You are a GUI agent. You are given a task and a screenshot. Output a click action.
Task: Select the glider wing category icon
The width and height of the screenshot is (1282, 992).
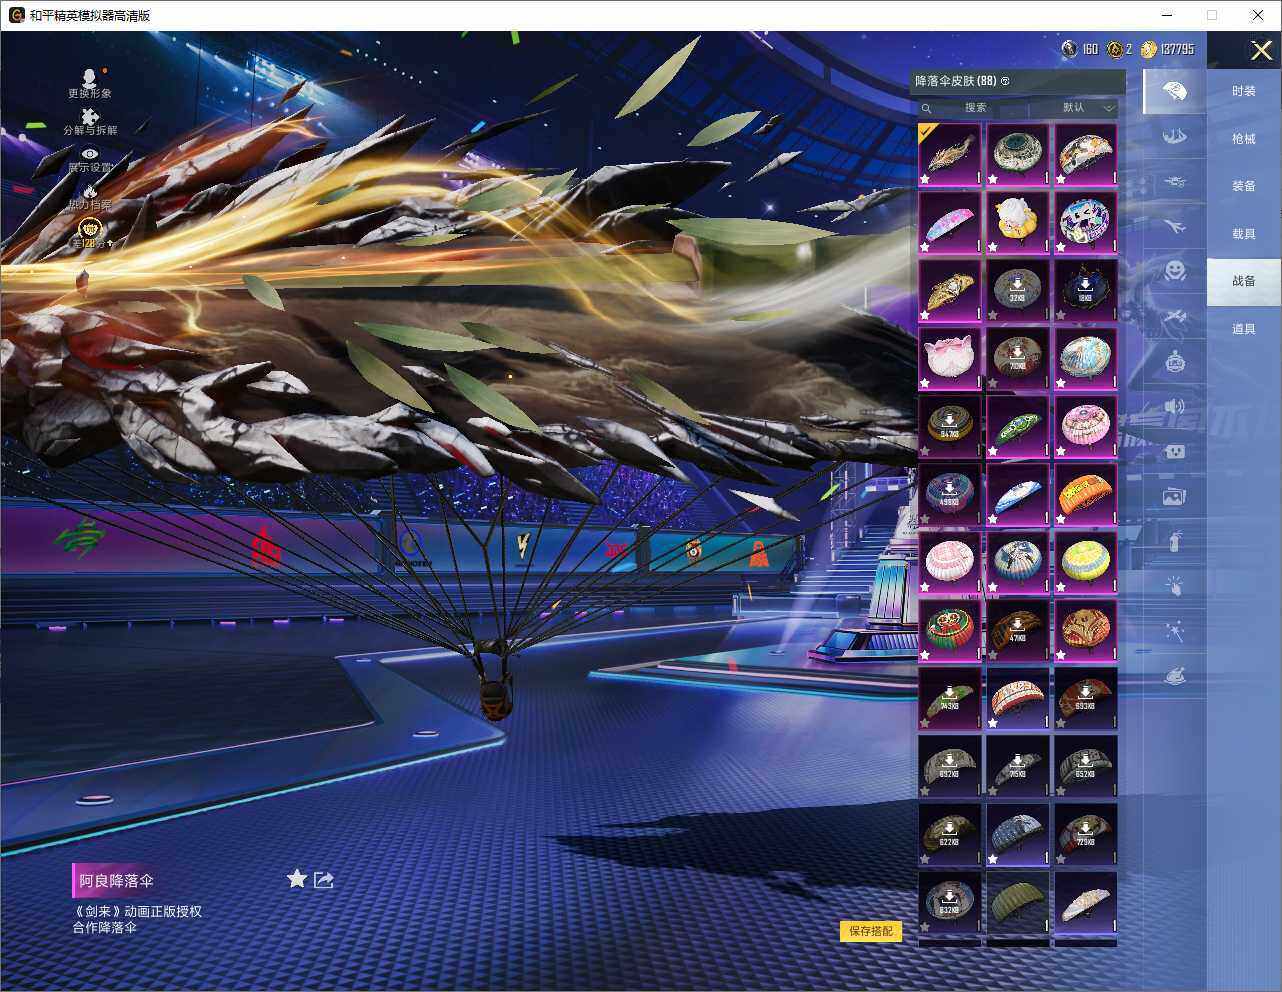pos(1175,136)
